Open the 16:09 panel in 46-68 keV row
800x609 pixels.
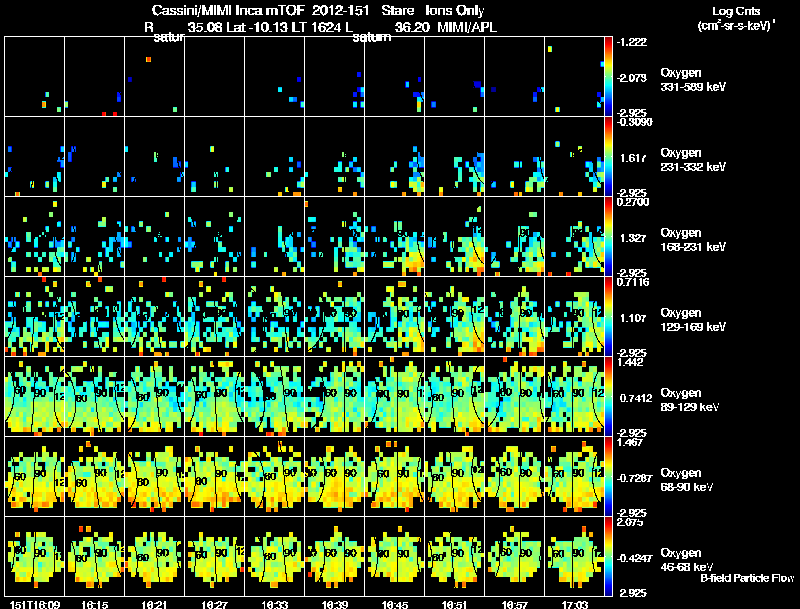(35, 556)
